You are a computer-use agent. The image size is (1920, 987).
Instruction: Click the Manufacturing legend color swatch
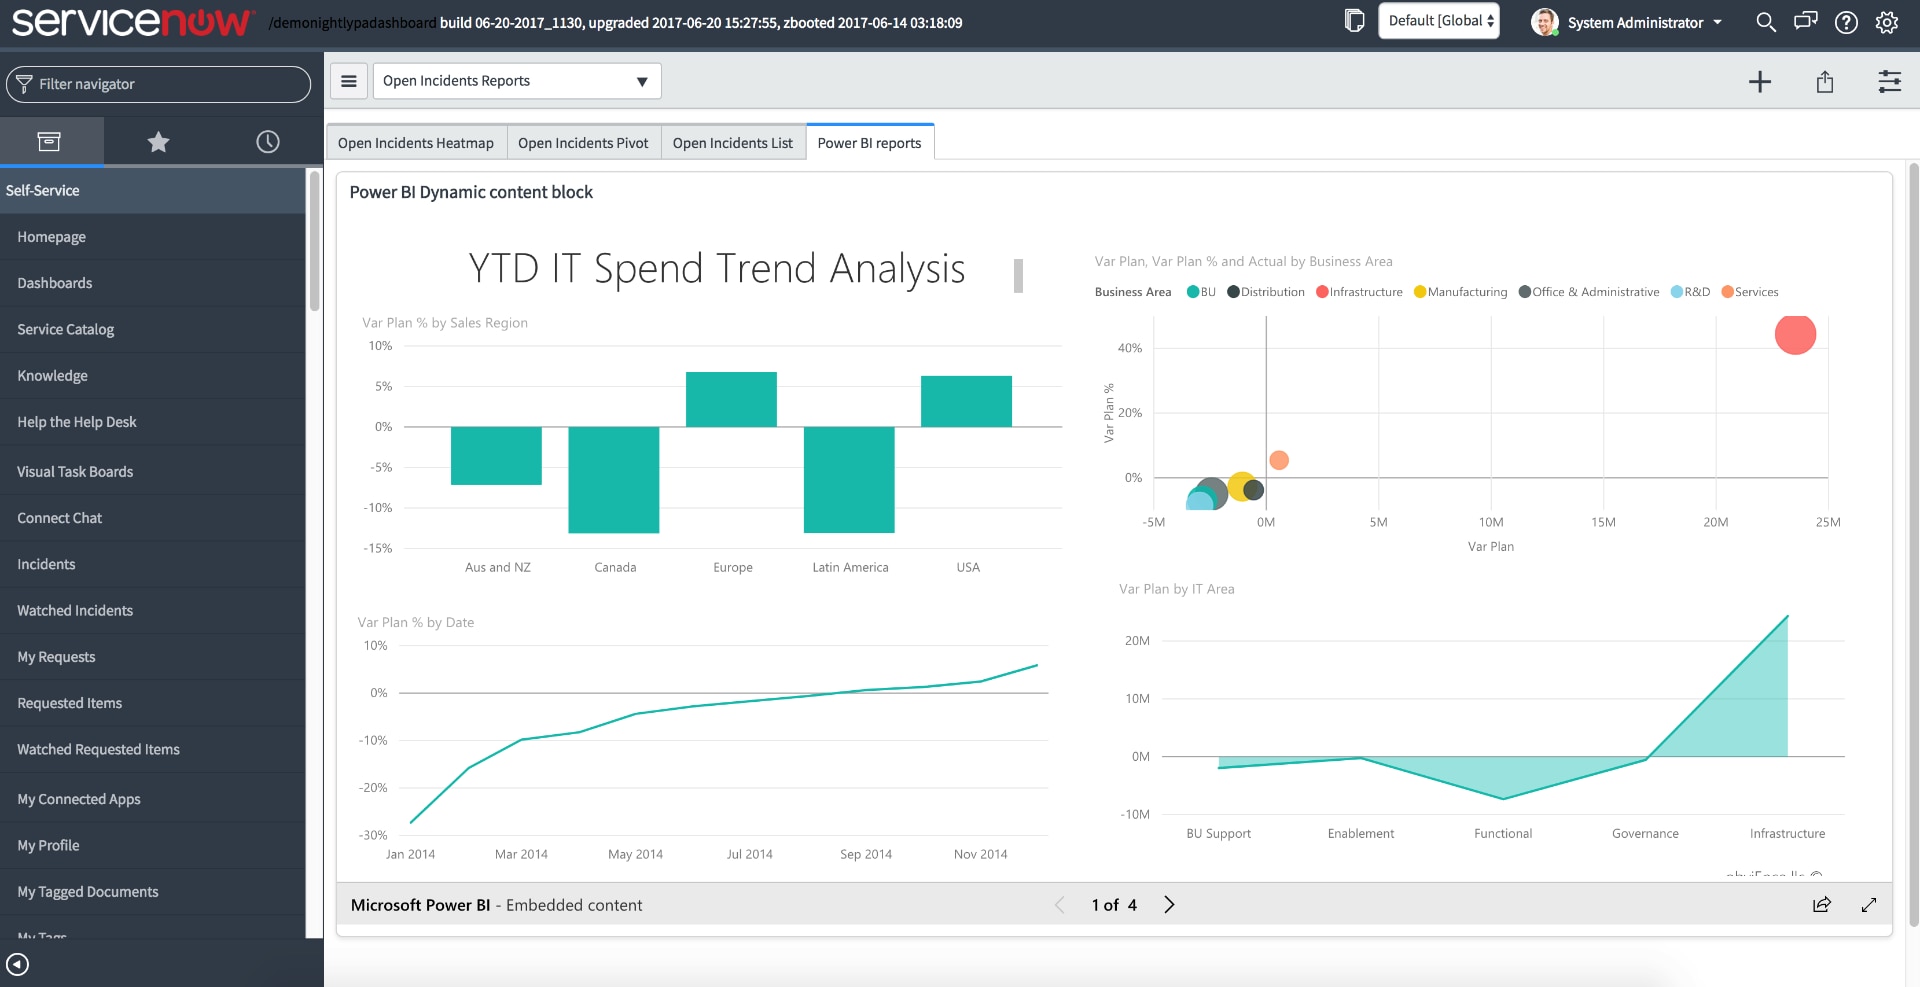[x=1420, y=292]
